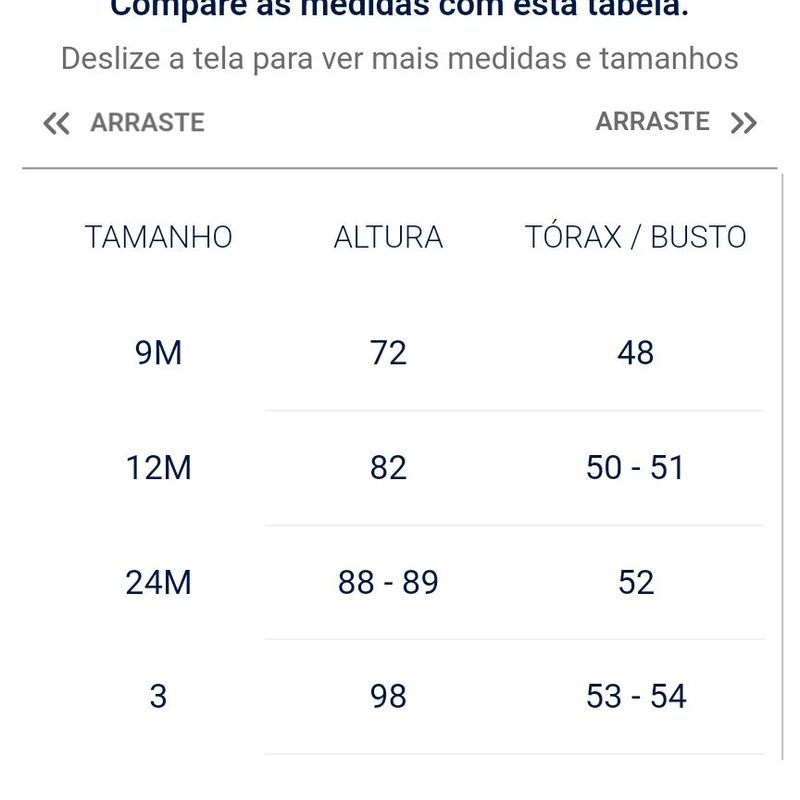Select the size 3 row
Screen dimensions: 800x800
[x=158, y=696]
